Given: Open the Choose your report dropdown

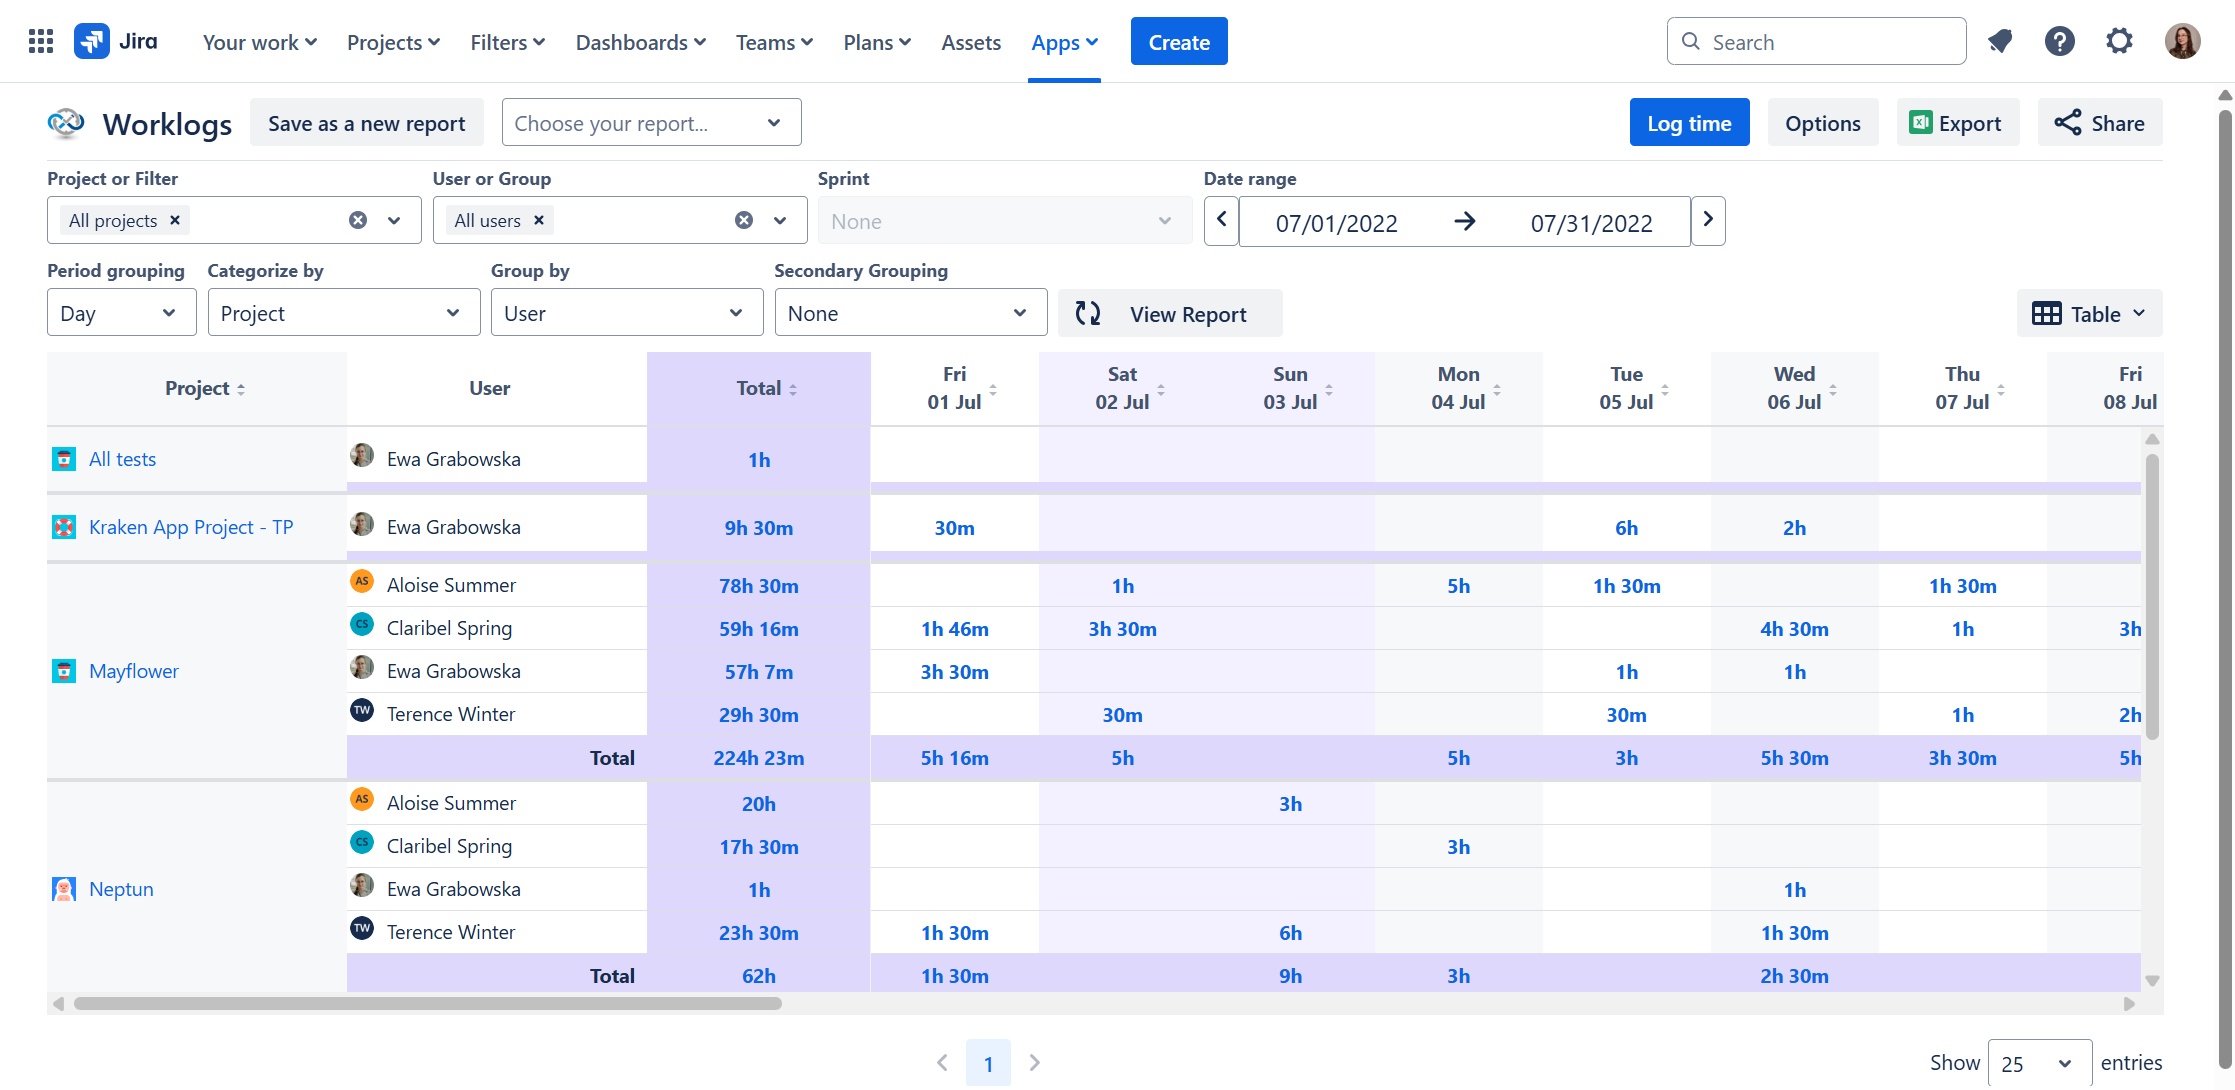Looking at the screenshot, I should pos(651,122).
